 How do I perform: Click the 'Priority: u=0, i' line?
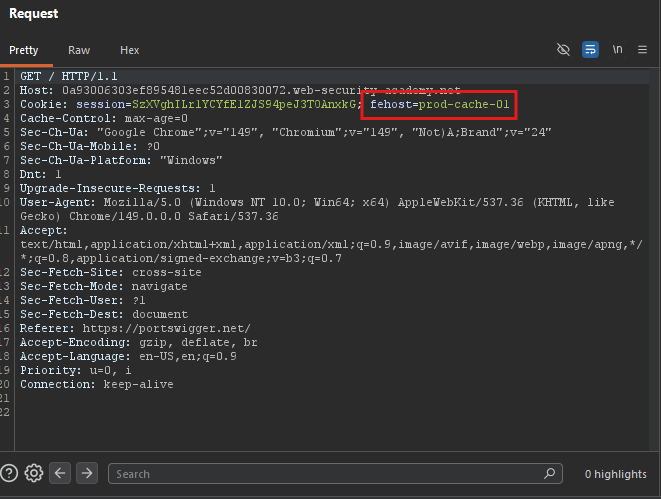tap(75, 370)
